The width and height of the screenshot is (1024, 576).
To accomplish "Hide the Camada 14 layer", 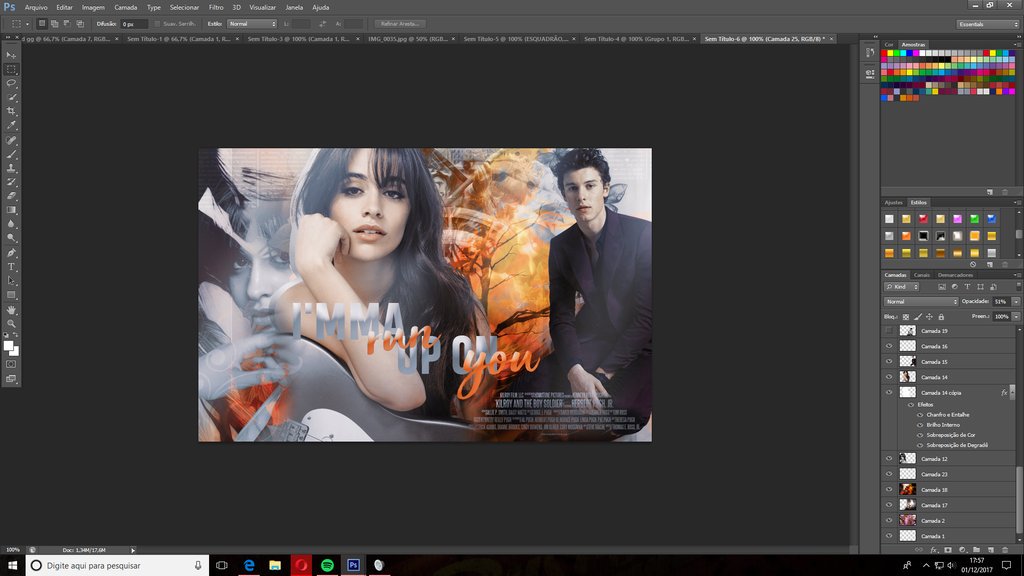I will (x=890, y=377).
